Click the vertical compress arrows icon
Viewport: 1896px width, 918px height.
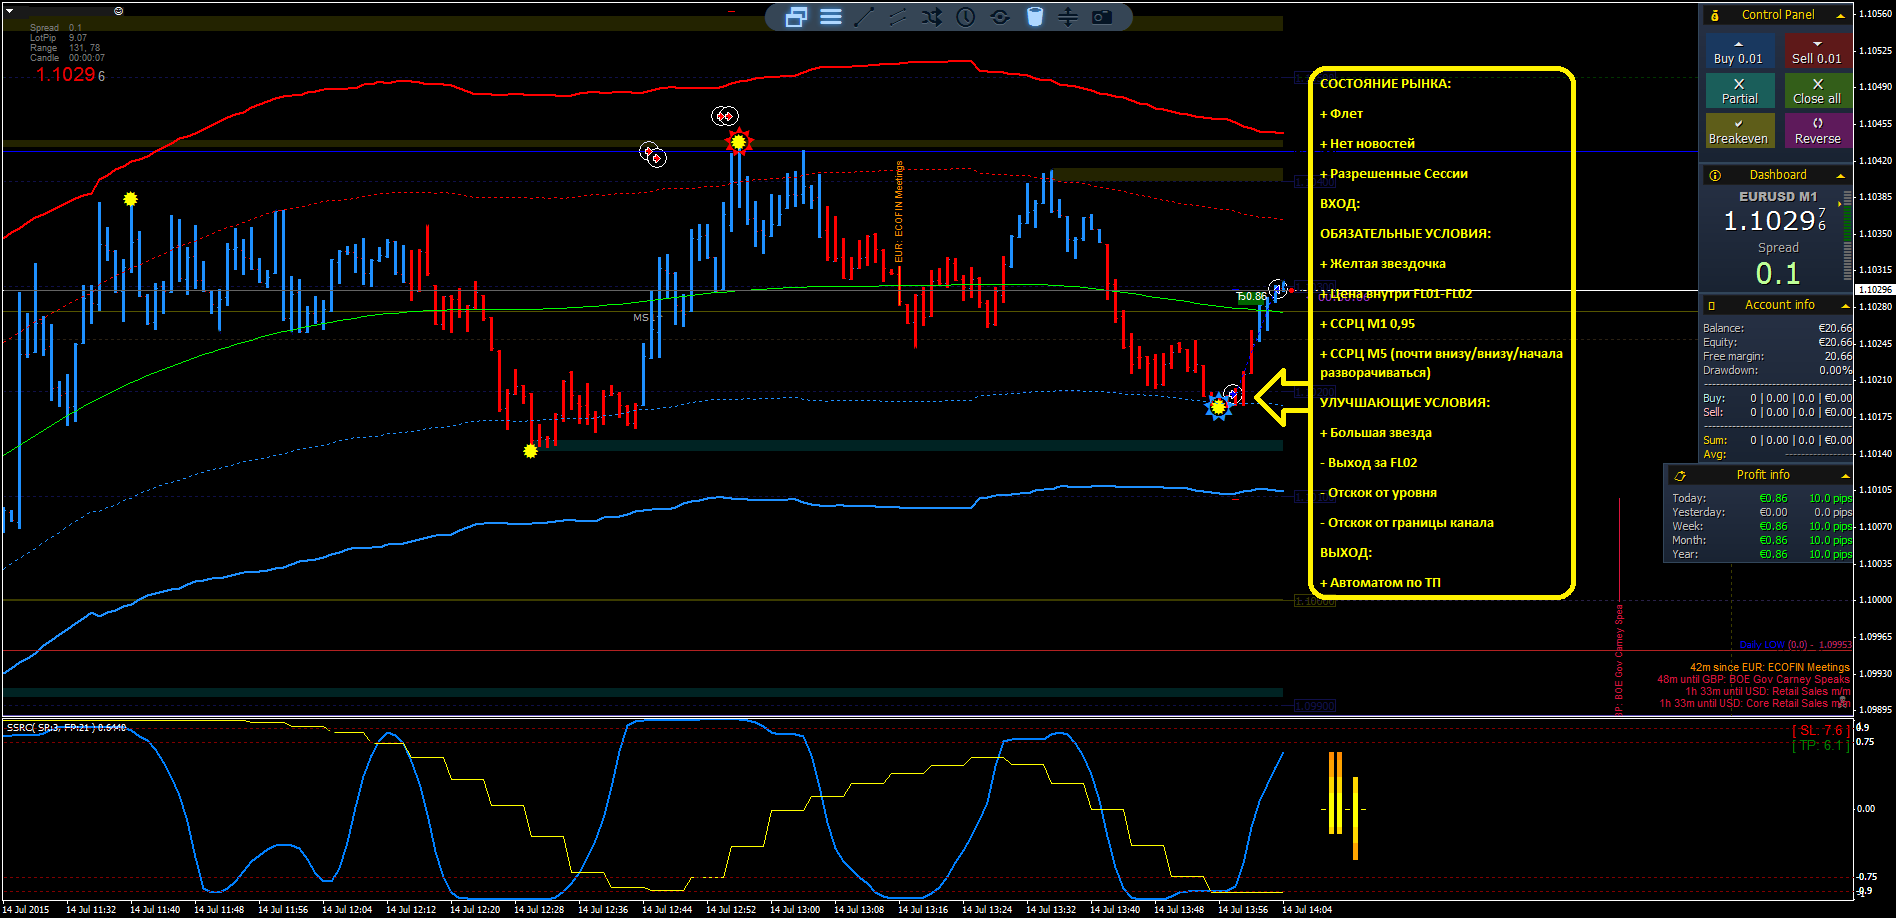[x=1068, y=17]
